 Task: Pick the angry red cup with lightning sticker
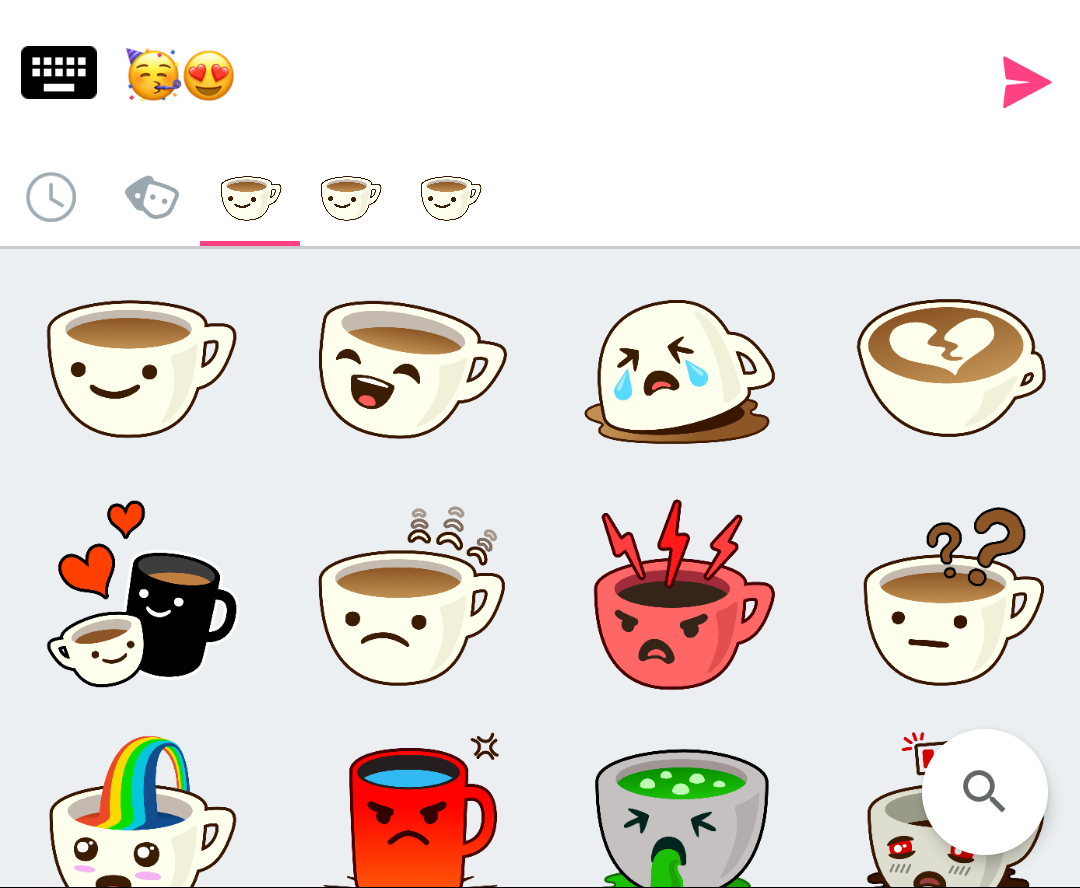coord(684,594)
